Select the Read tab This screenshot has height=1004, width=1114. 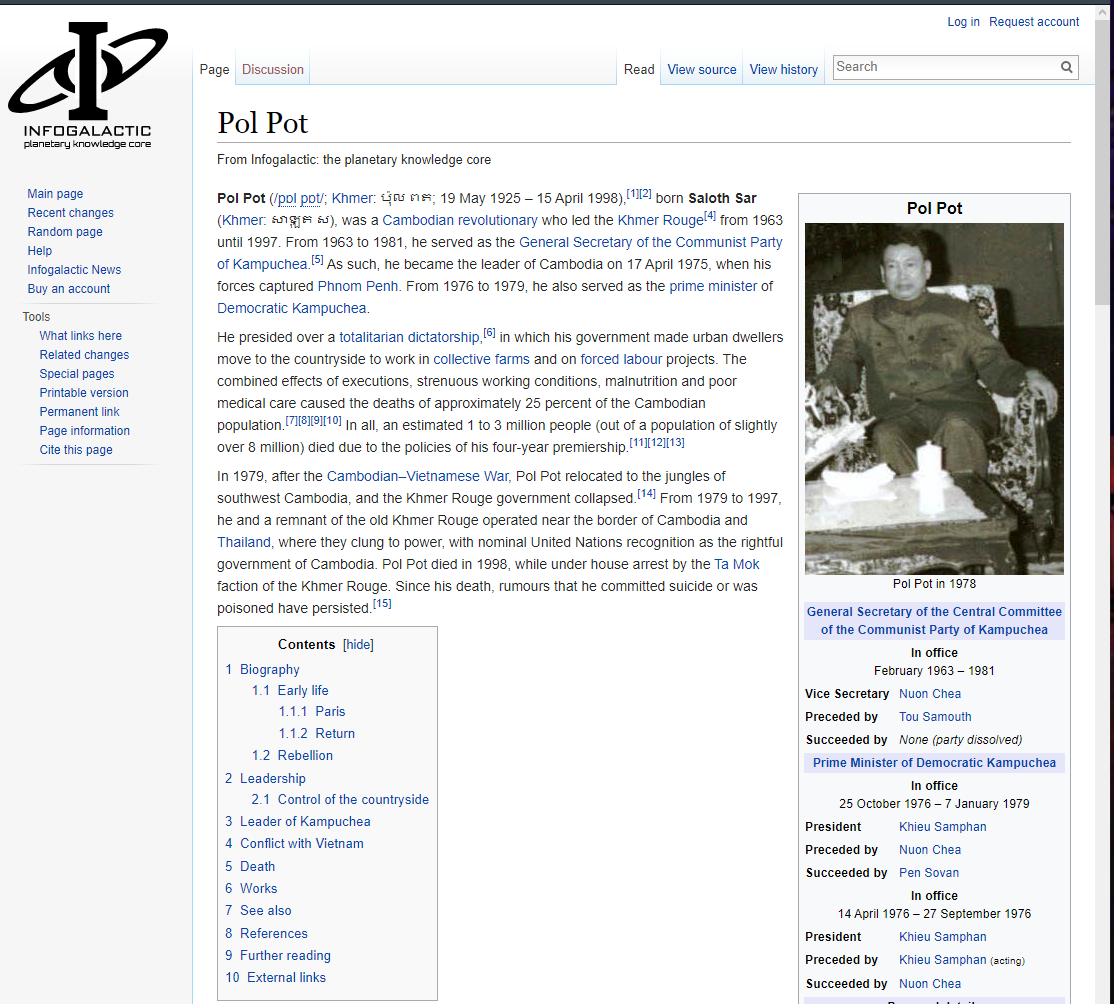point(639,70)
